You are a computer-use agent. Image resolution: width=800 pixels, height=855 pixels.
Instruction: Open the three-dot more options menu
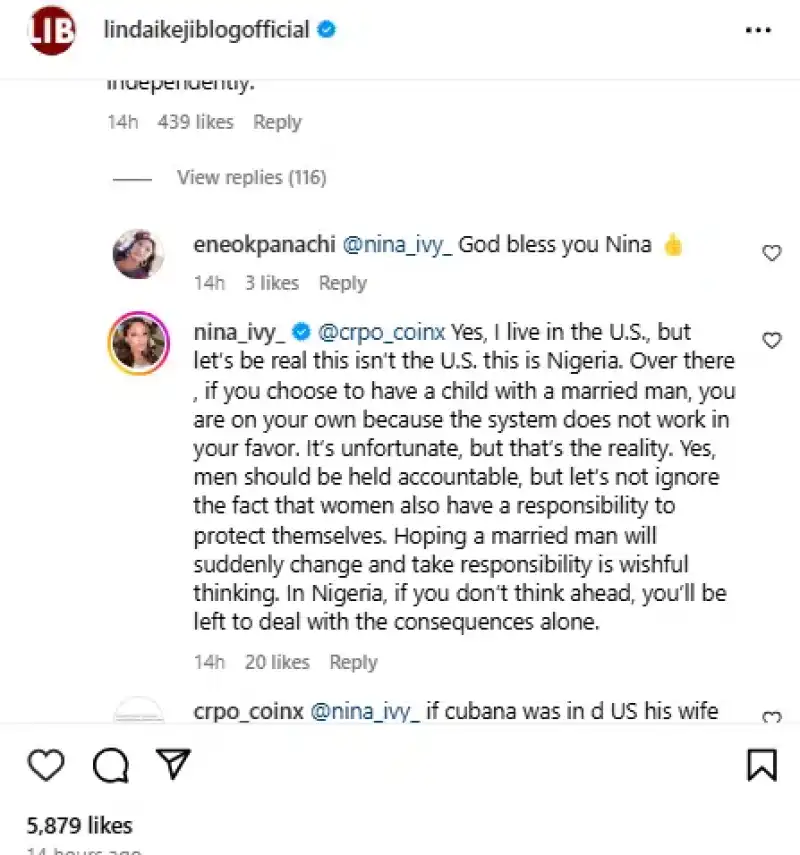point(759,31)
